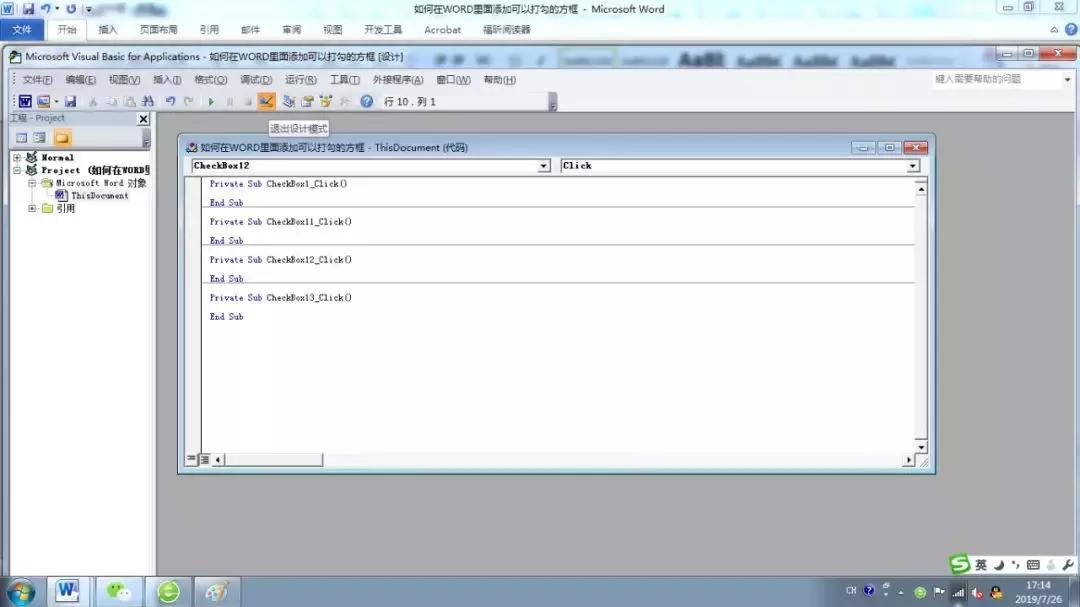Switch to Full Module View at code window bottom
Image resolution: width=1080 pixels, height=607 pixels.
click(x=203, y=459)
